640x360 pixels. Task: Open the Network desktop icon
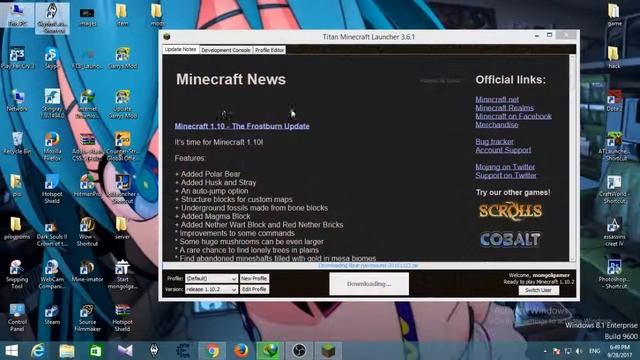(17, 100)
